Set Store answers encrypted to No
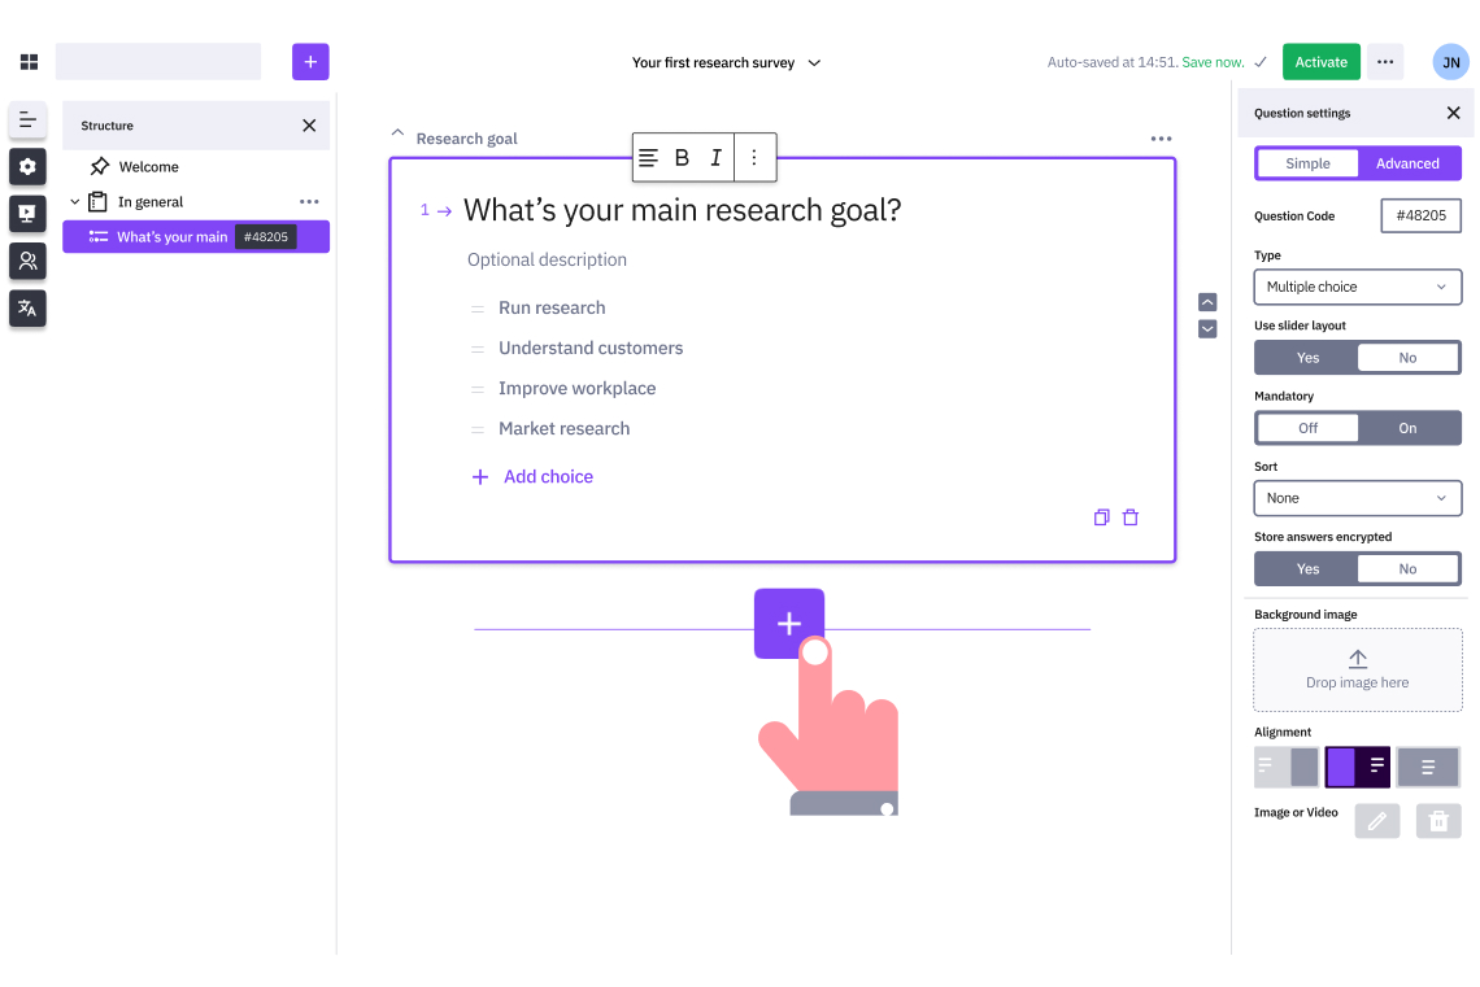Viewport: 1480px width, 987px height. coord(1408,568)
